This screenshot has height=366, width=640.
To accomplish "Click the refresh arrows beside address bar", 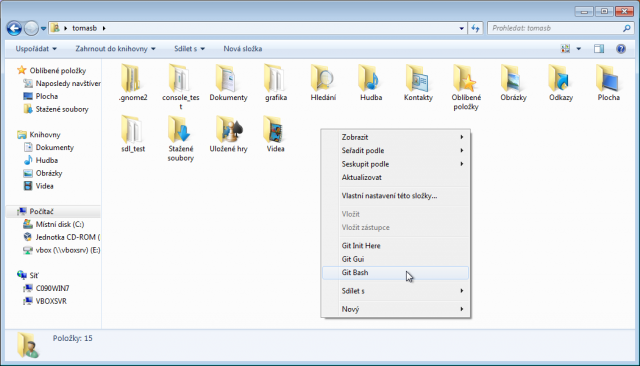I will [x=475, y=28].
